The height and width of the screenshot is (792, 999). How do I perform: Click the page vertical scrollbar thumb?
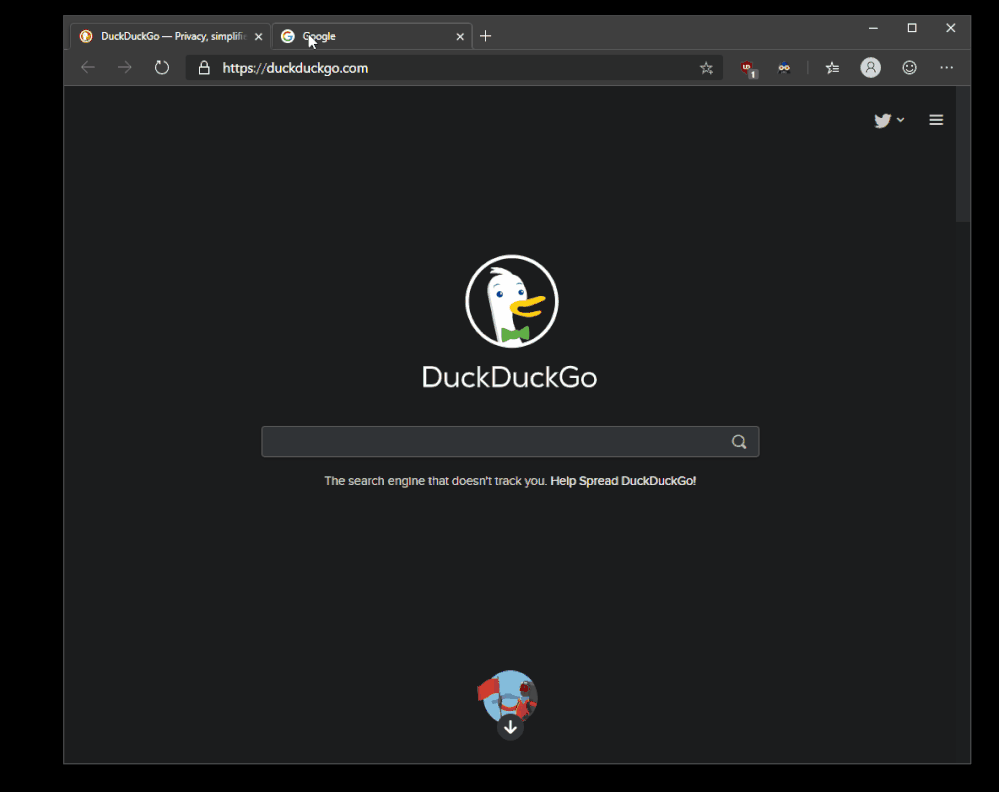tap(963, 155)
